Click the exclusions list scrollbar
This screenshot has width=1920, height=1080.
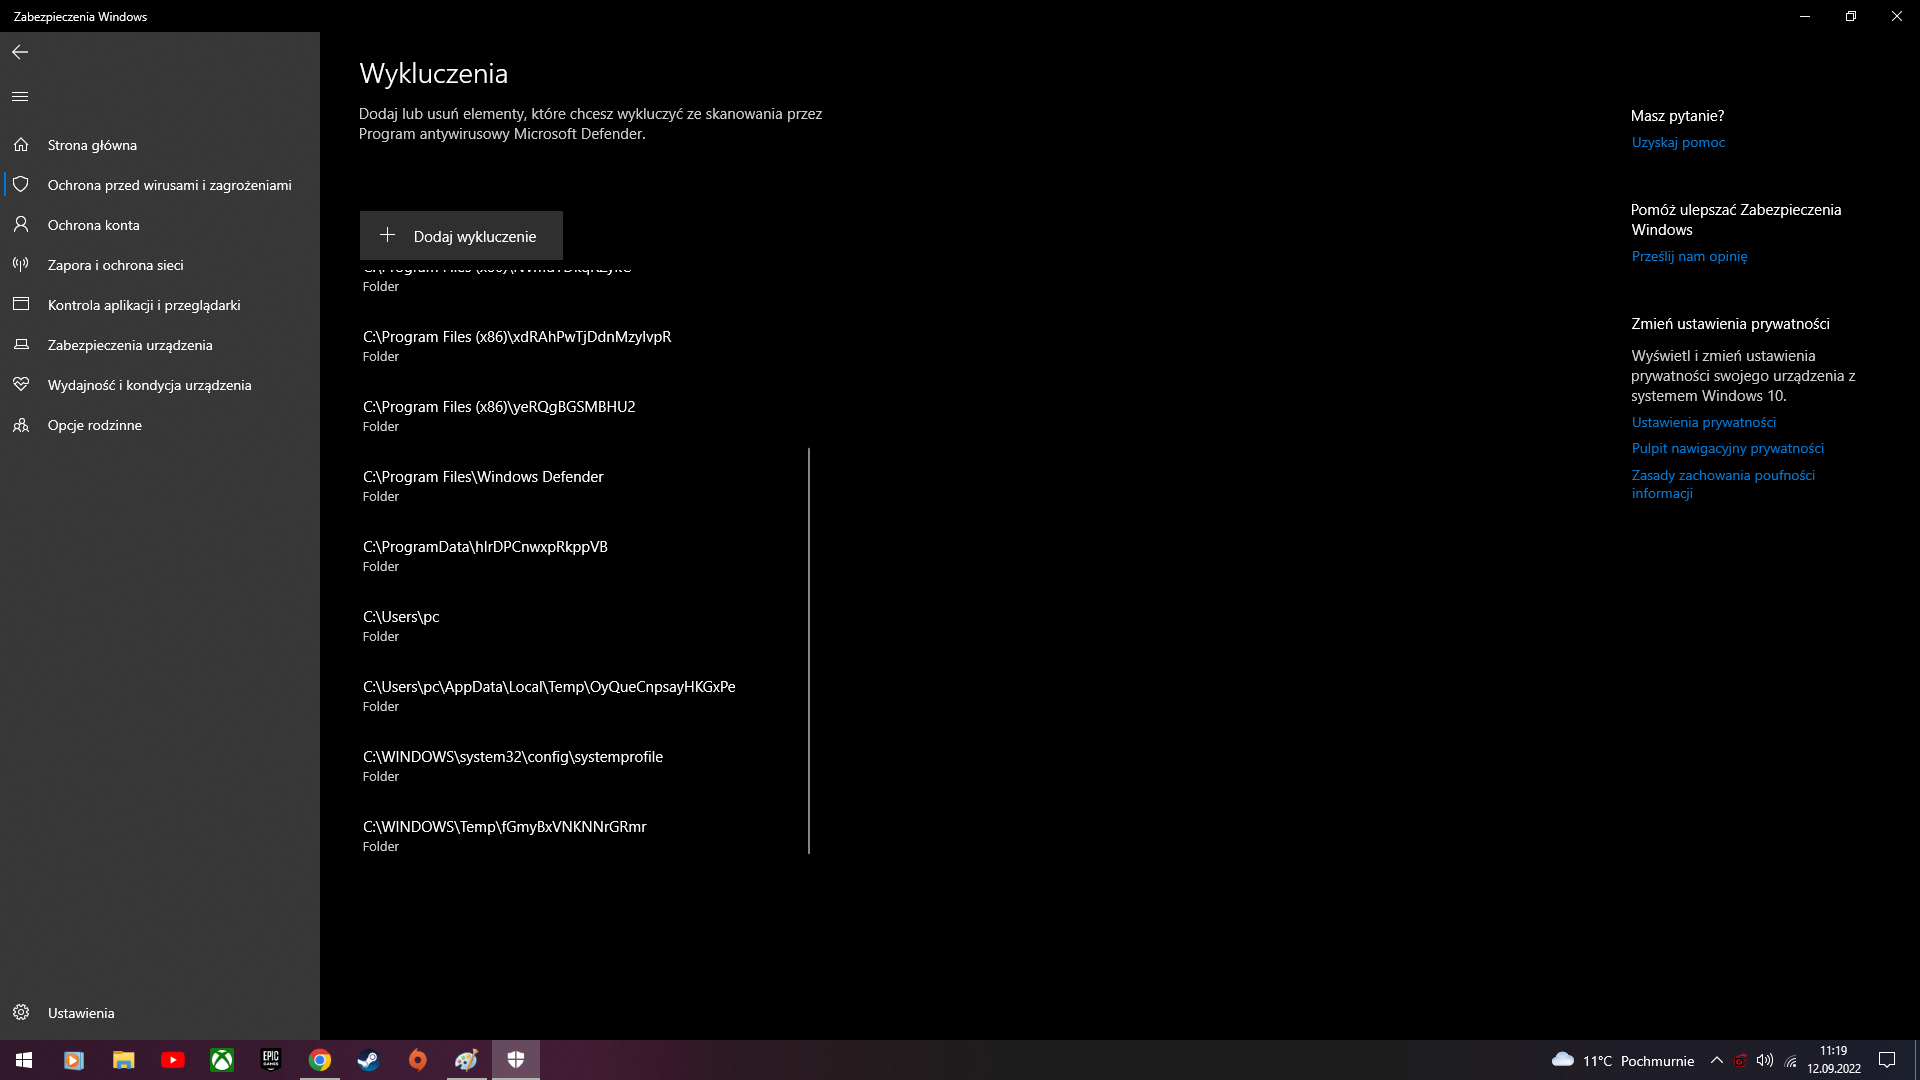808,651
